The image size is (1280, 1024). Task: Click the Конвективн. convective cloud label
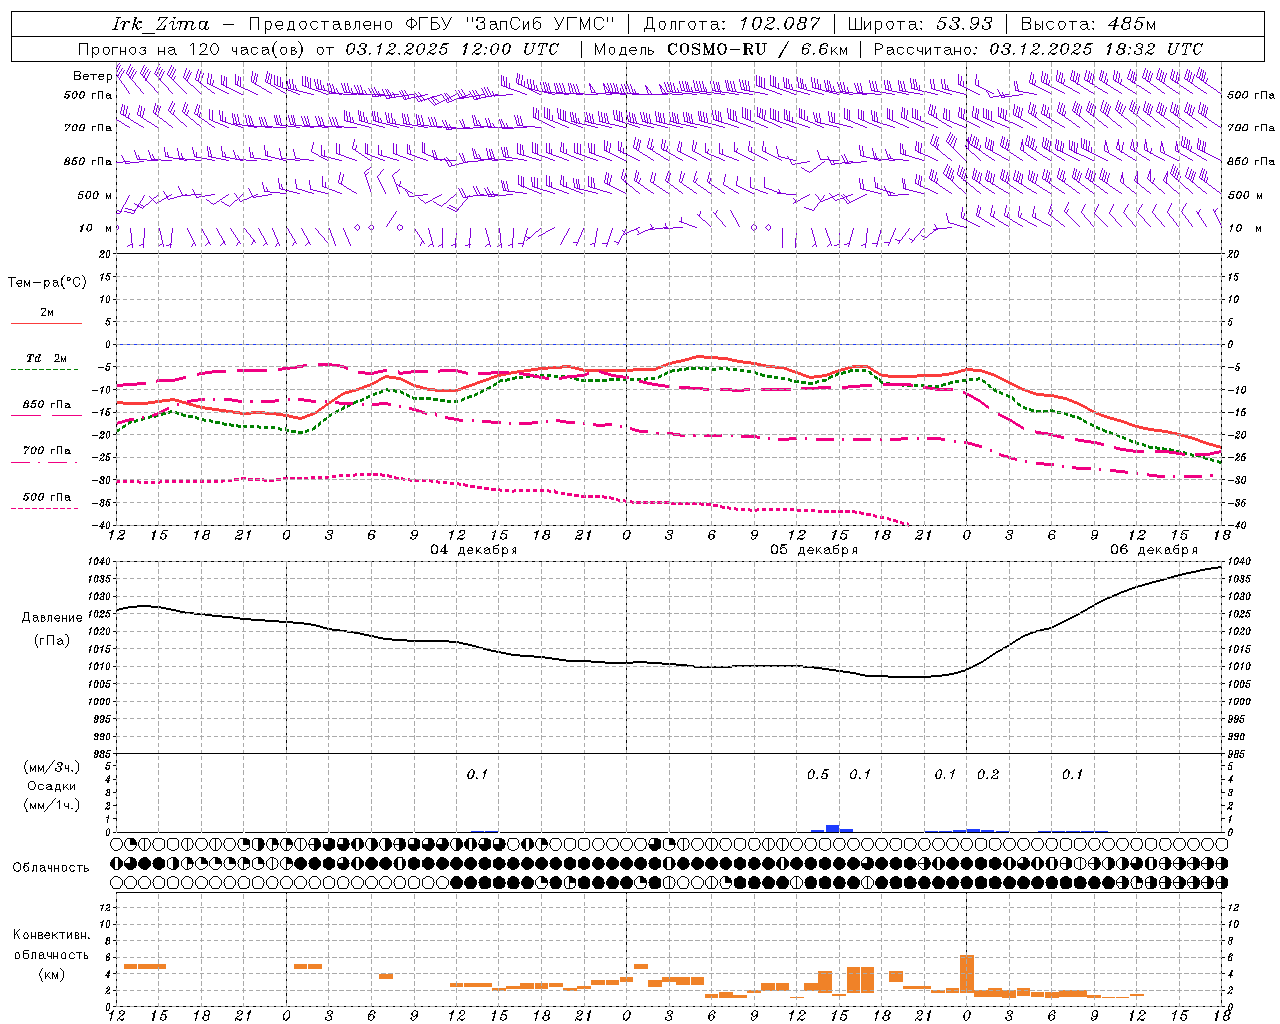[x=51, y=935]
